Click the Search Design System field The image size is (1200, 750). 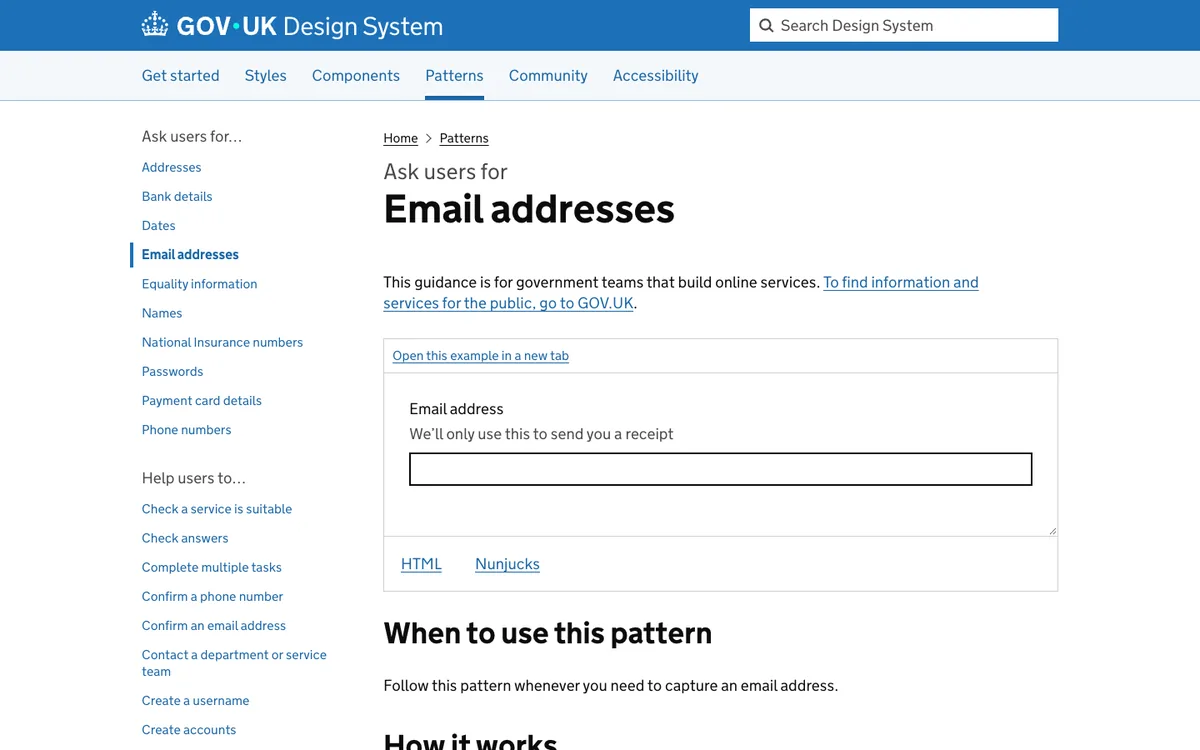coord(904,26)
